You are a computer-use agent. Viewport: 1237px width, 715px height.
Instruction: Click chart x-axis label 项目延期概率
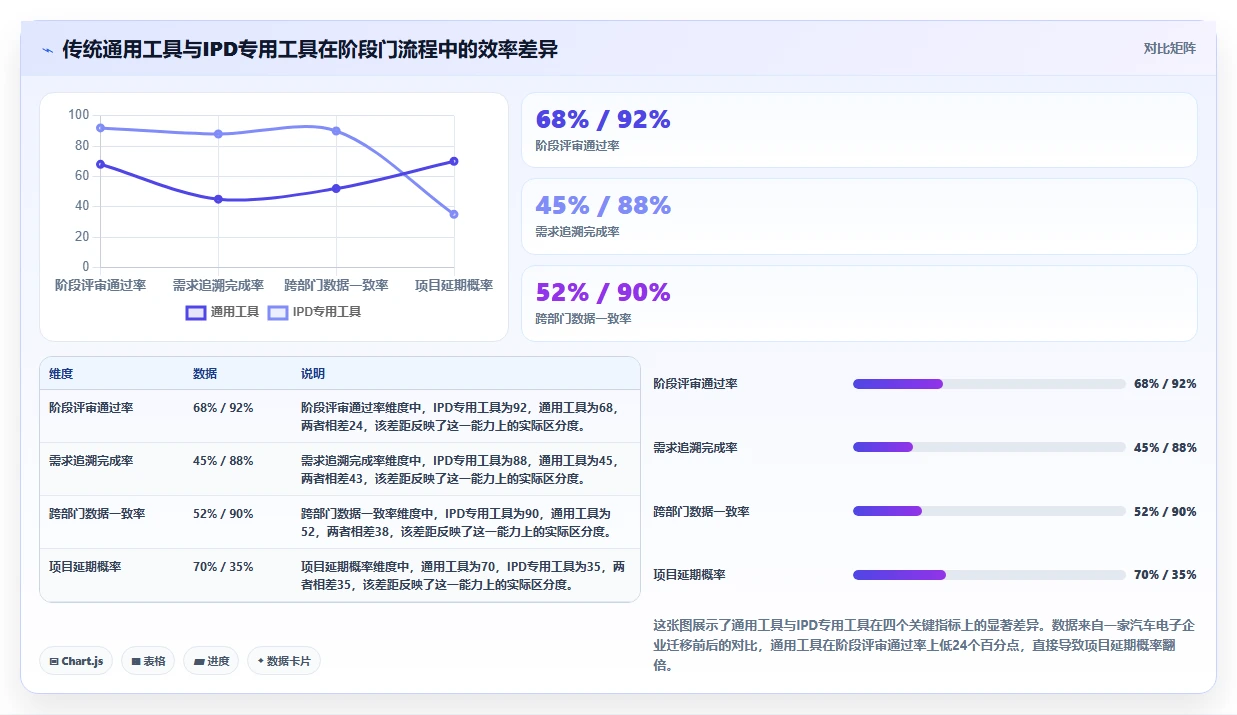click(454, 286)
